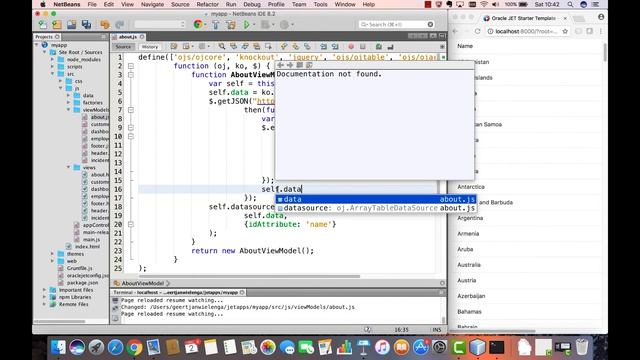Expand the node_modules folder
640x360 pixels.
52,60
